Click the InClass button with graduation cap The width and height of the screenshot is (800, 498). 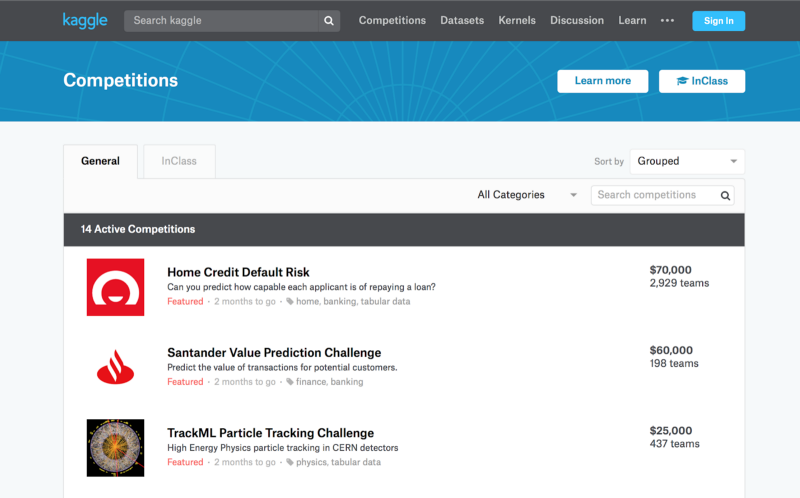point(702,81)
